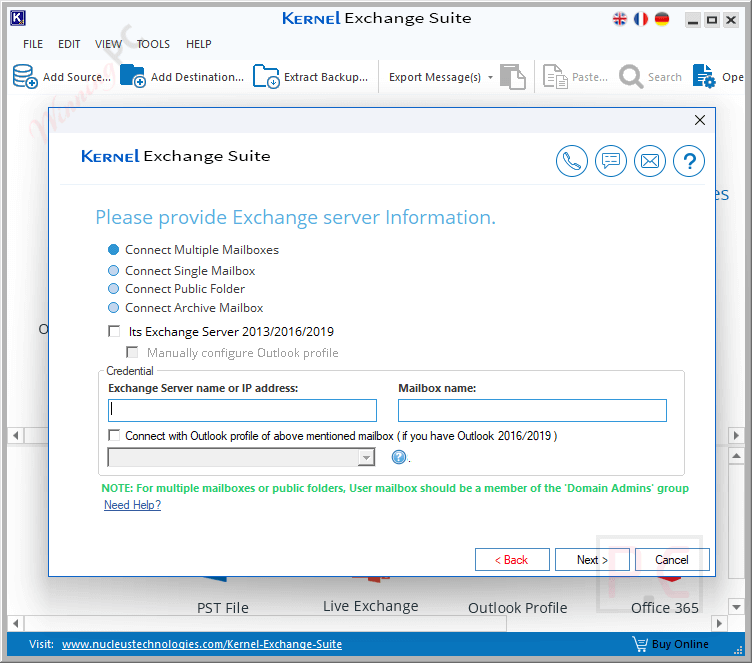Open the EDIT menu
752x663 pixels.
[x=69, y=44]
